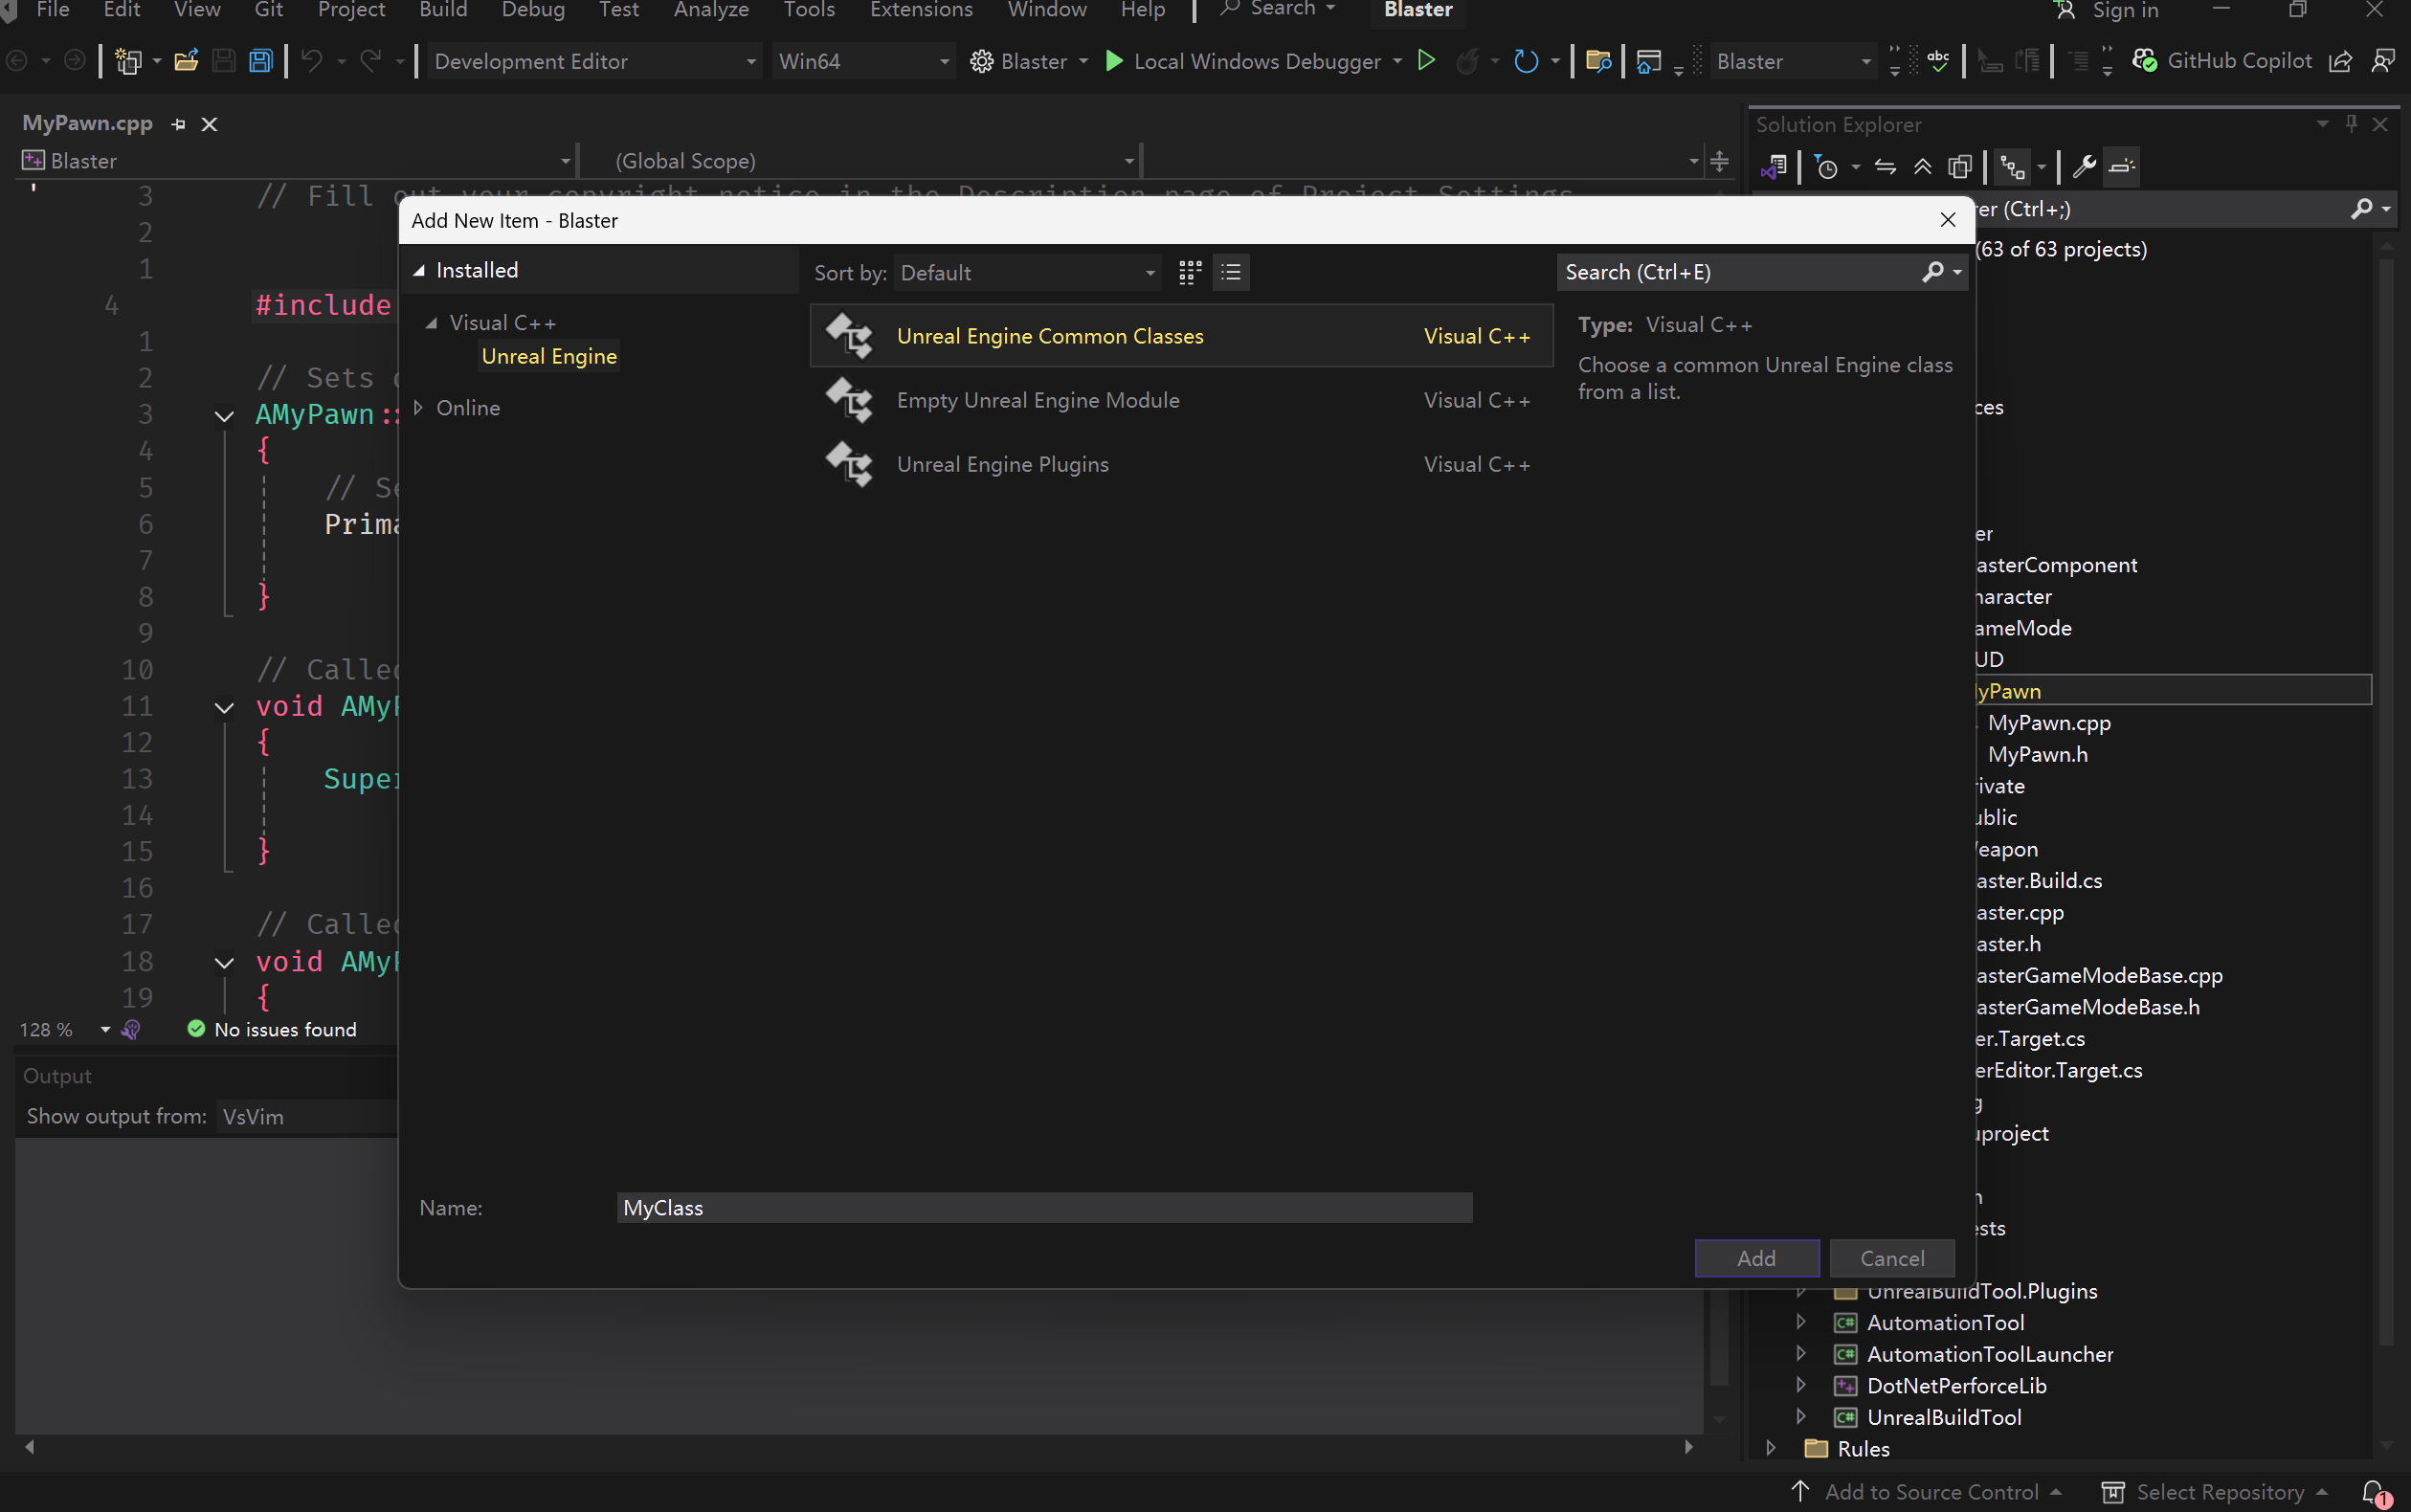Click the New Project toolbar icon

[128, 61]
